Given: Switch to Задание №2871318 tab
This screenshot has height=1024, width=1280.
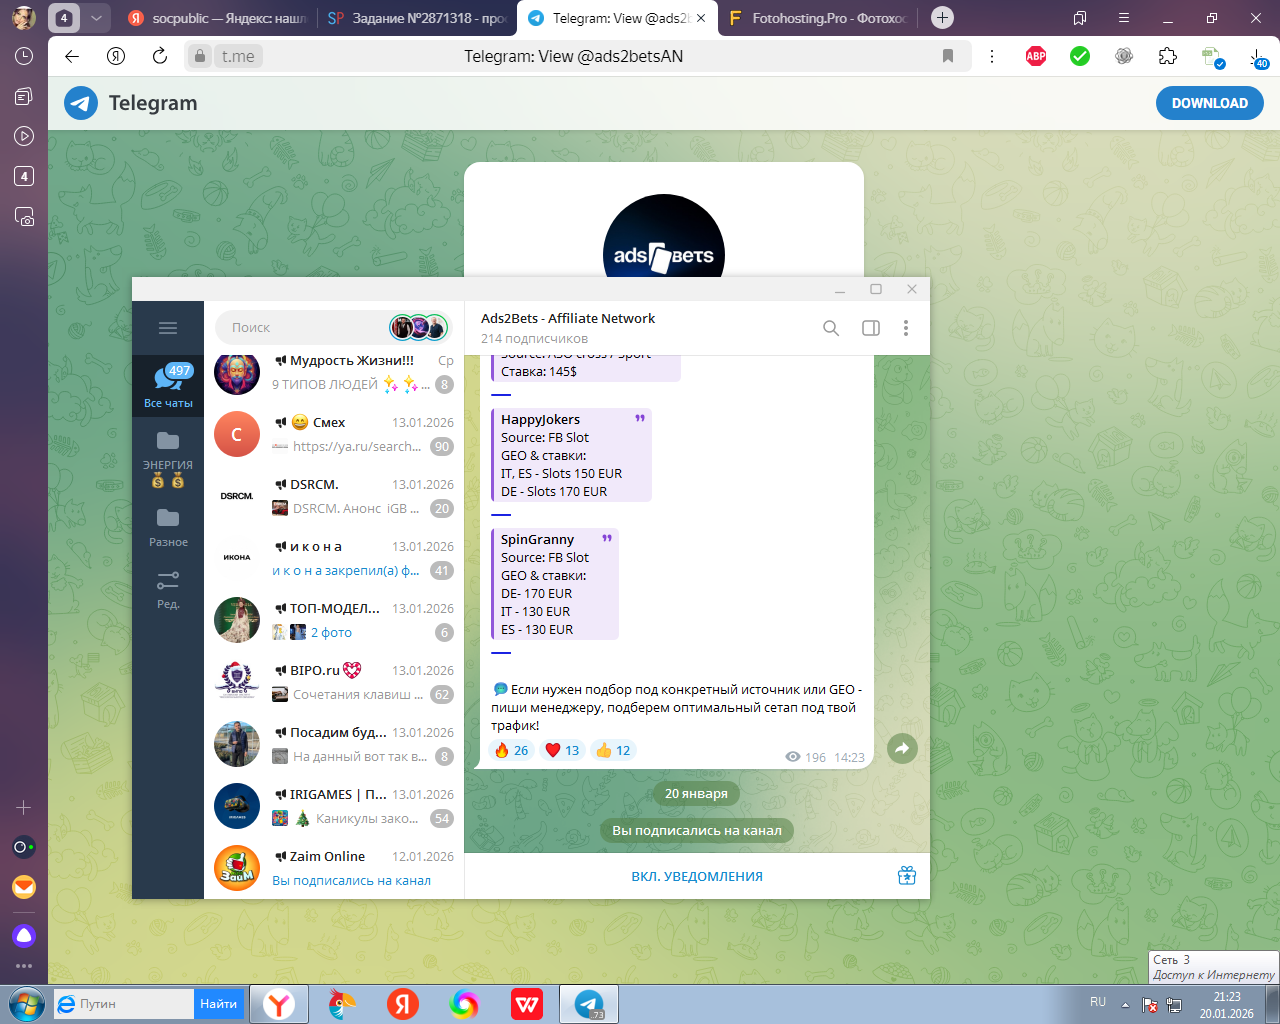Looking at the screenshot, I should point(417,18).
